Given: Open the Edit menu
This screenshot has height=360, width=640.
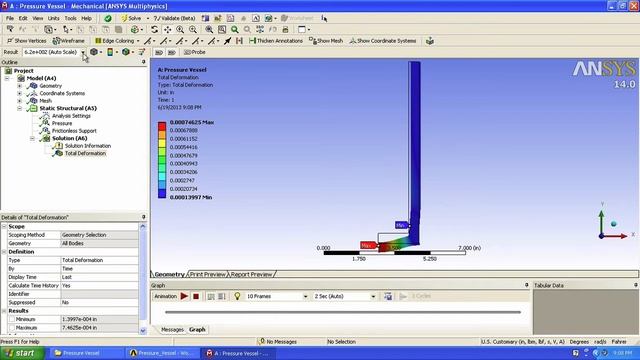Looking at the screenshot, I should [23, 18].
